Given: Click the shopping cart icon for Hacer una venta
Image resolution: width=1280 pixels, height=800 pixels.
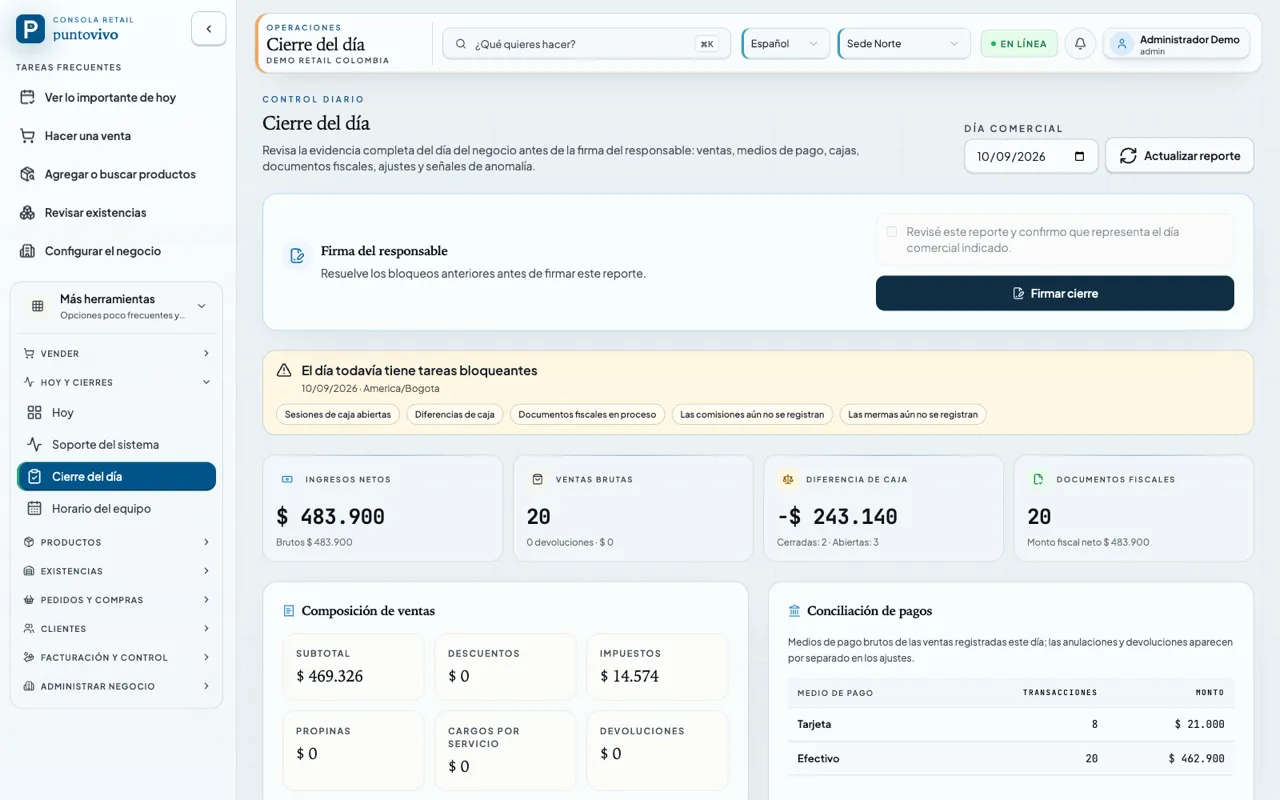Looking at the screenshot, I should [x=28, y=136].
